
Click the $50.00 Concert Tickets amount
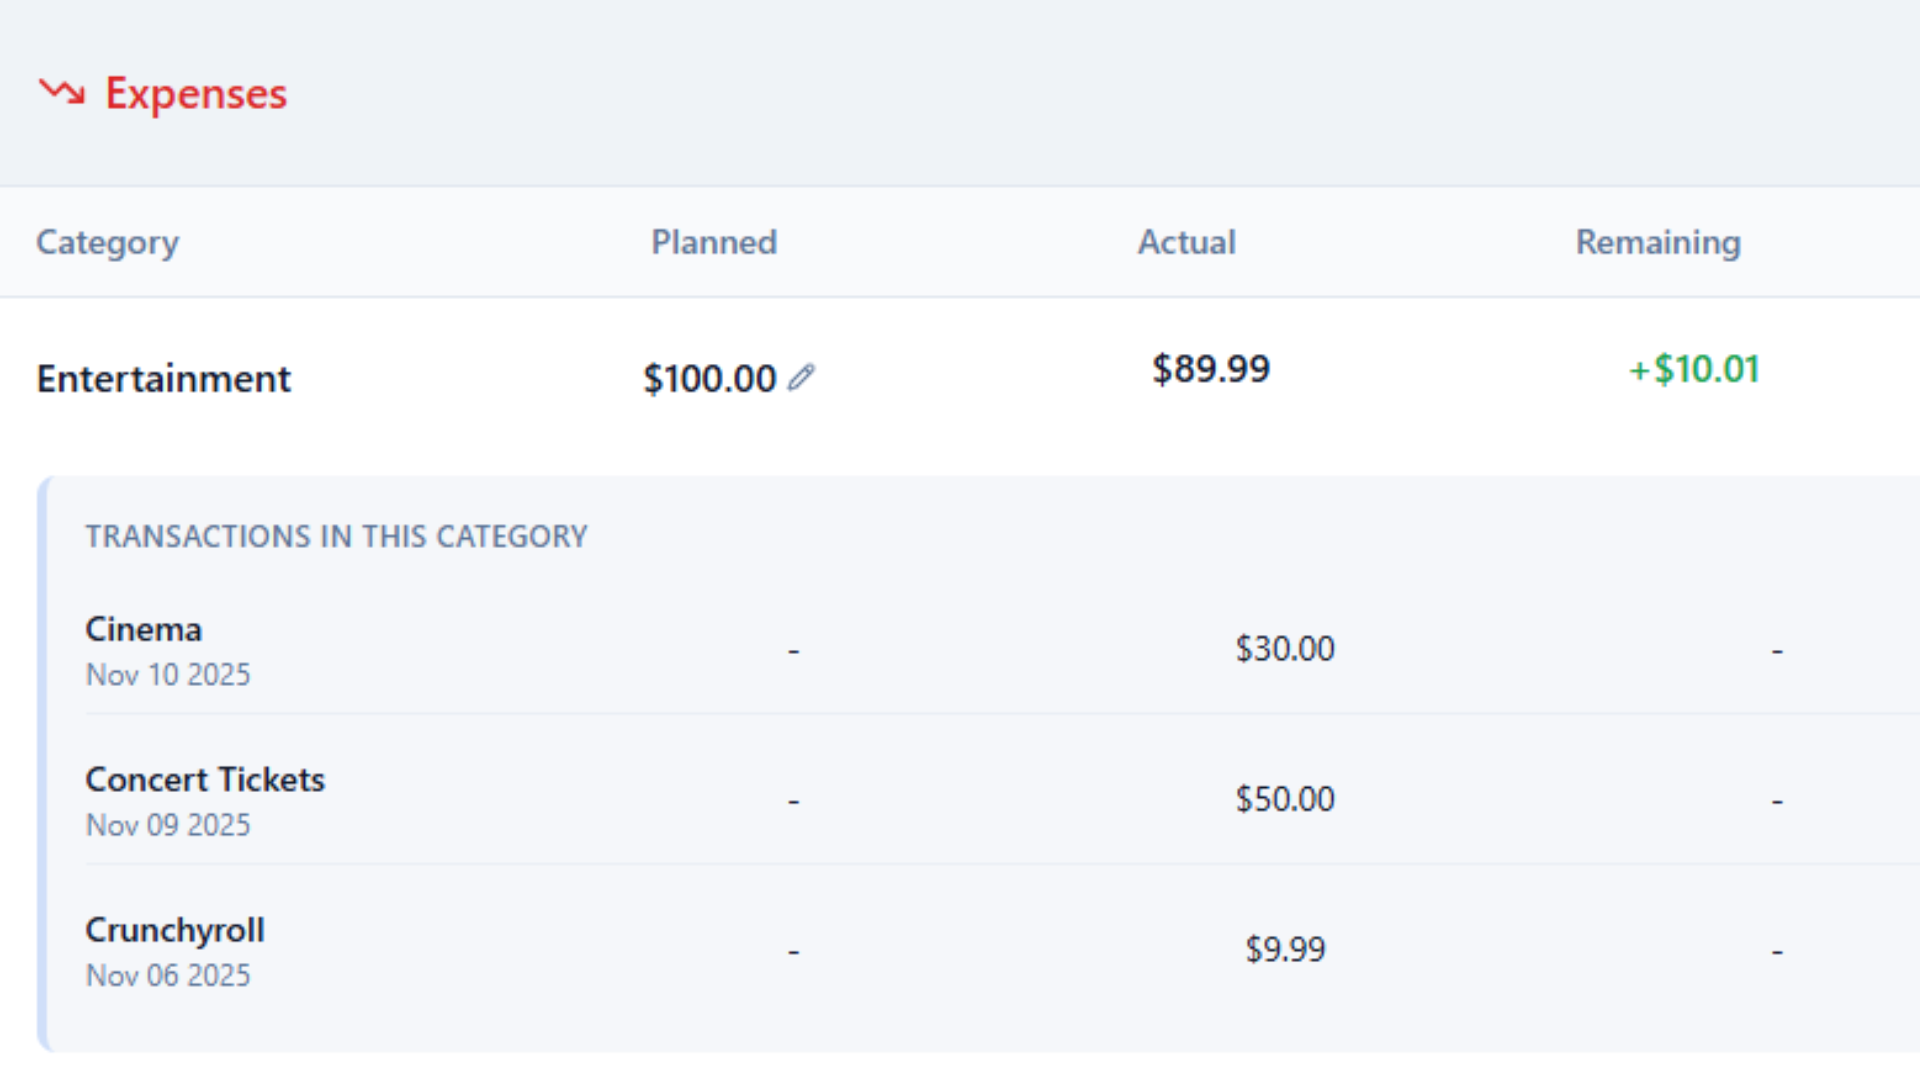click(x=1285, y=798)
